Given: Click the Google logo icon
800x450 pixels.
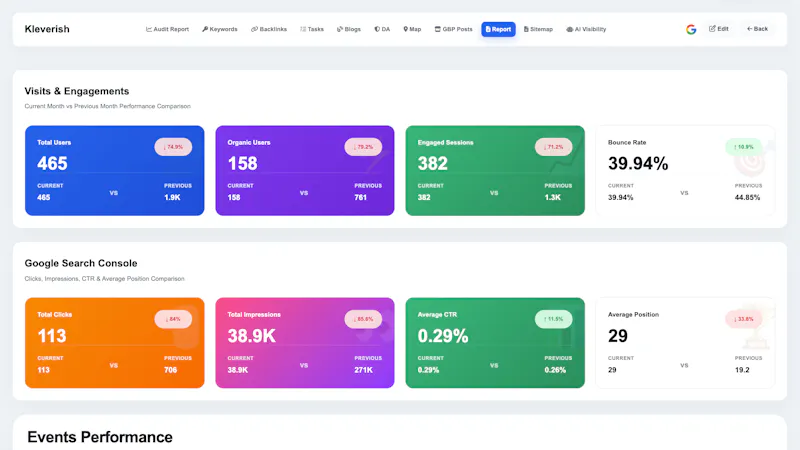Looking at the screenshot, I should click(x=691, y=30).
